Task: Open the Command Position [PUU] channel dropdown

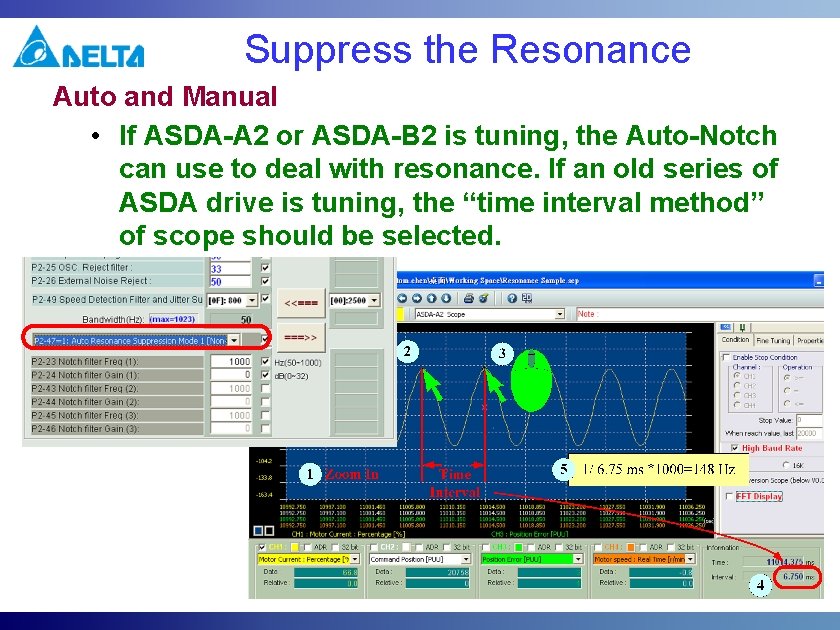Action: (x=466, y=559)
